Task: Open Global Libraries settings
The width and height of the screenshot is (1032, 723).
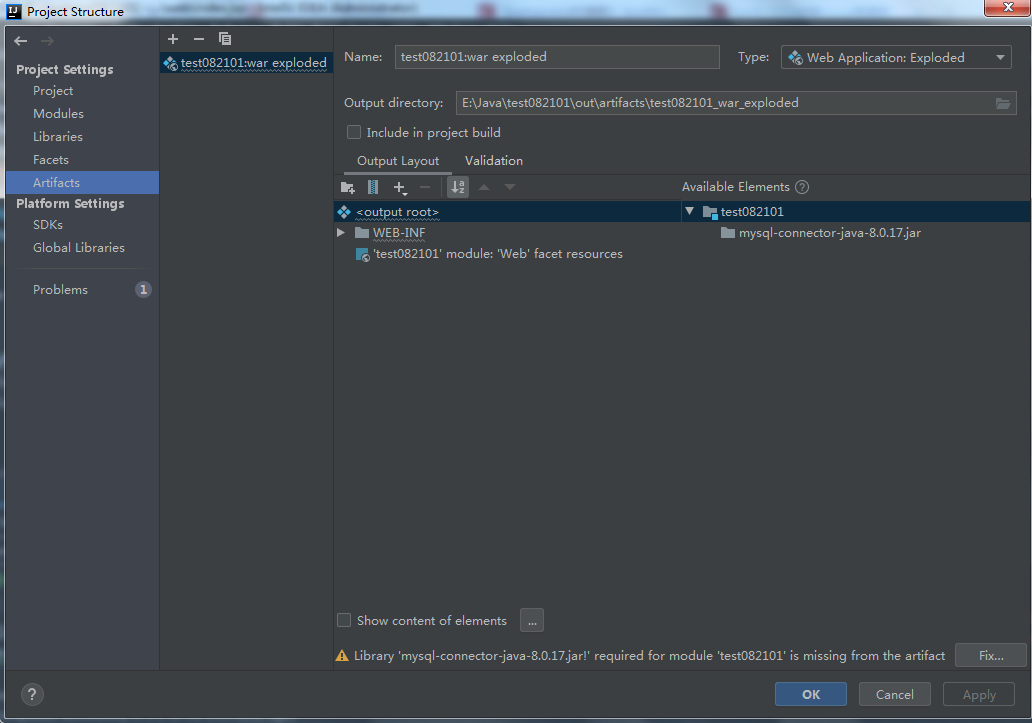Action: (78, 248)
